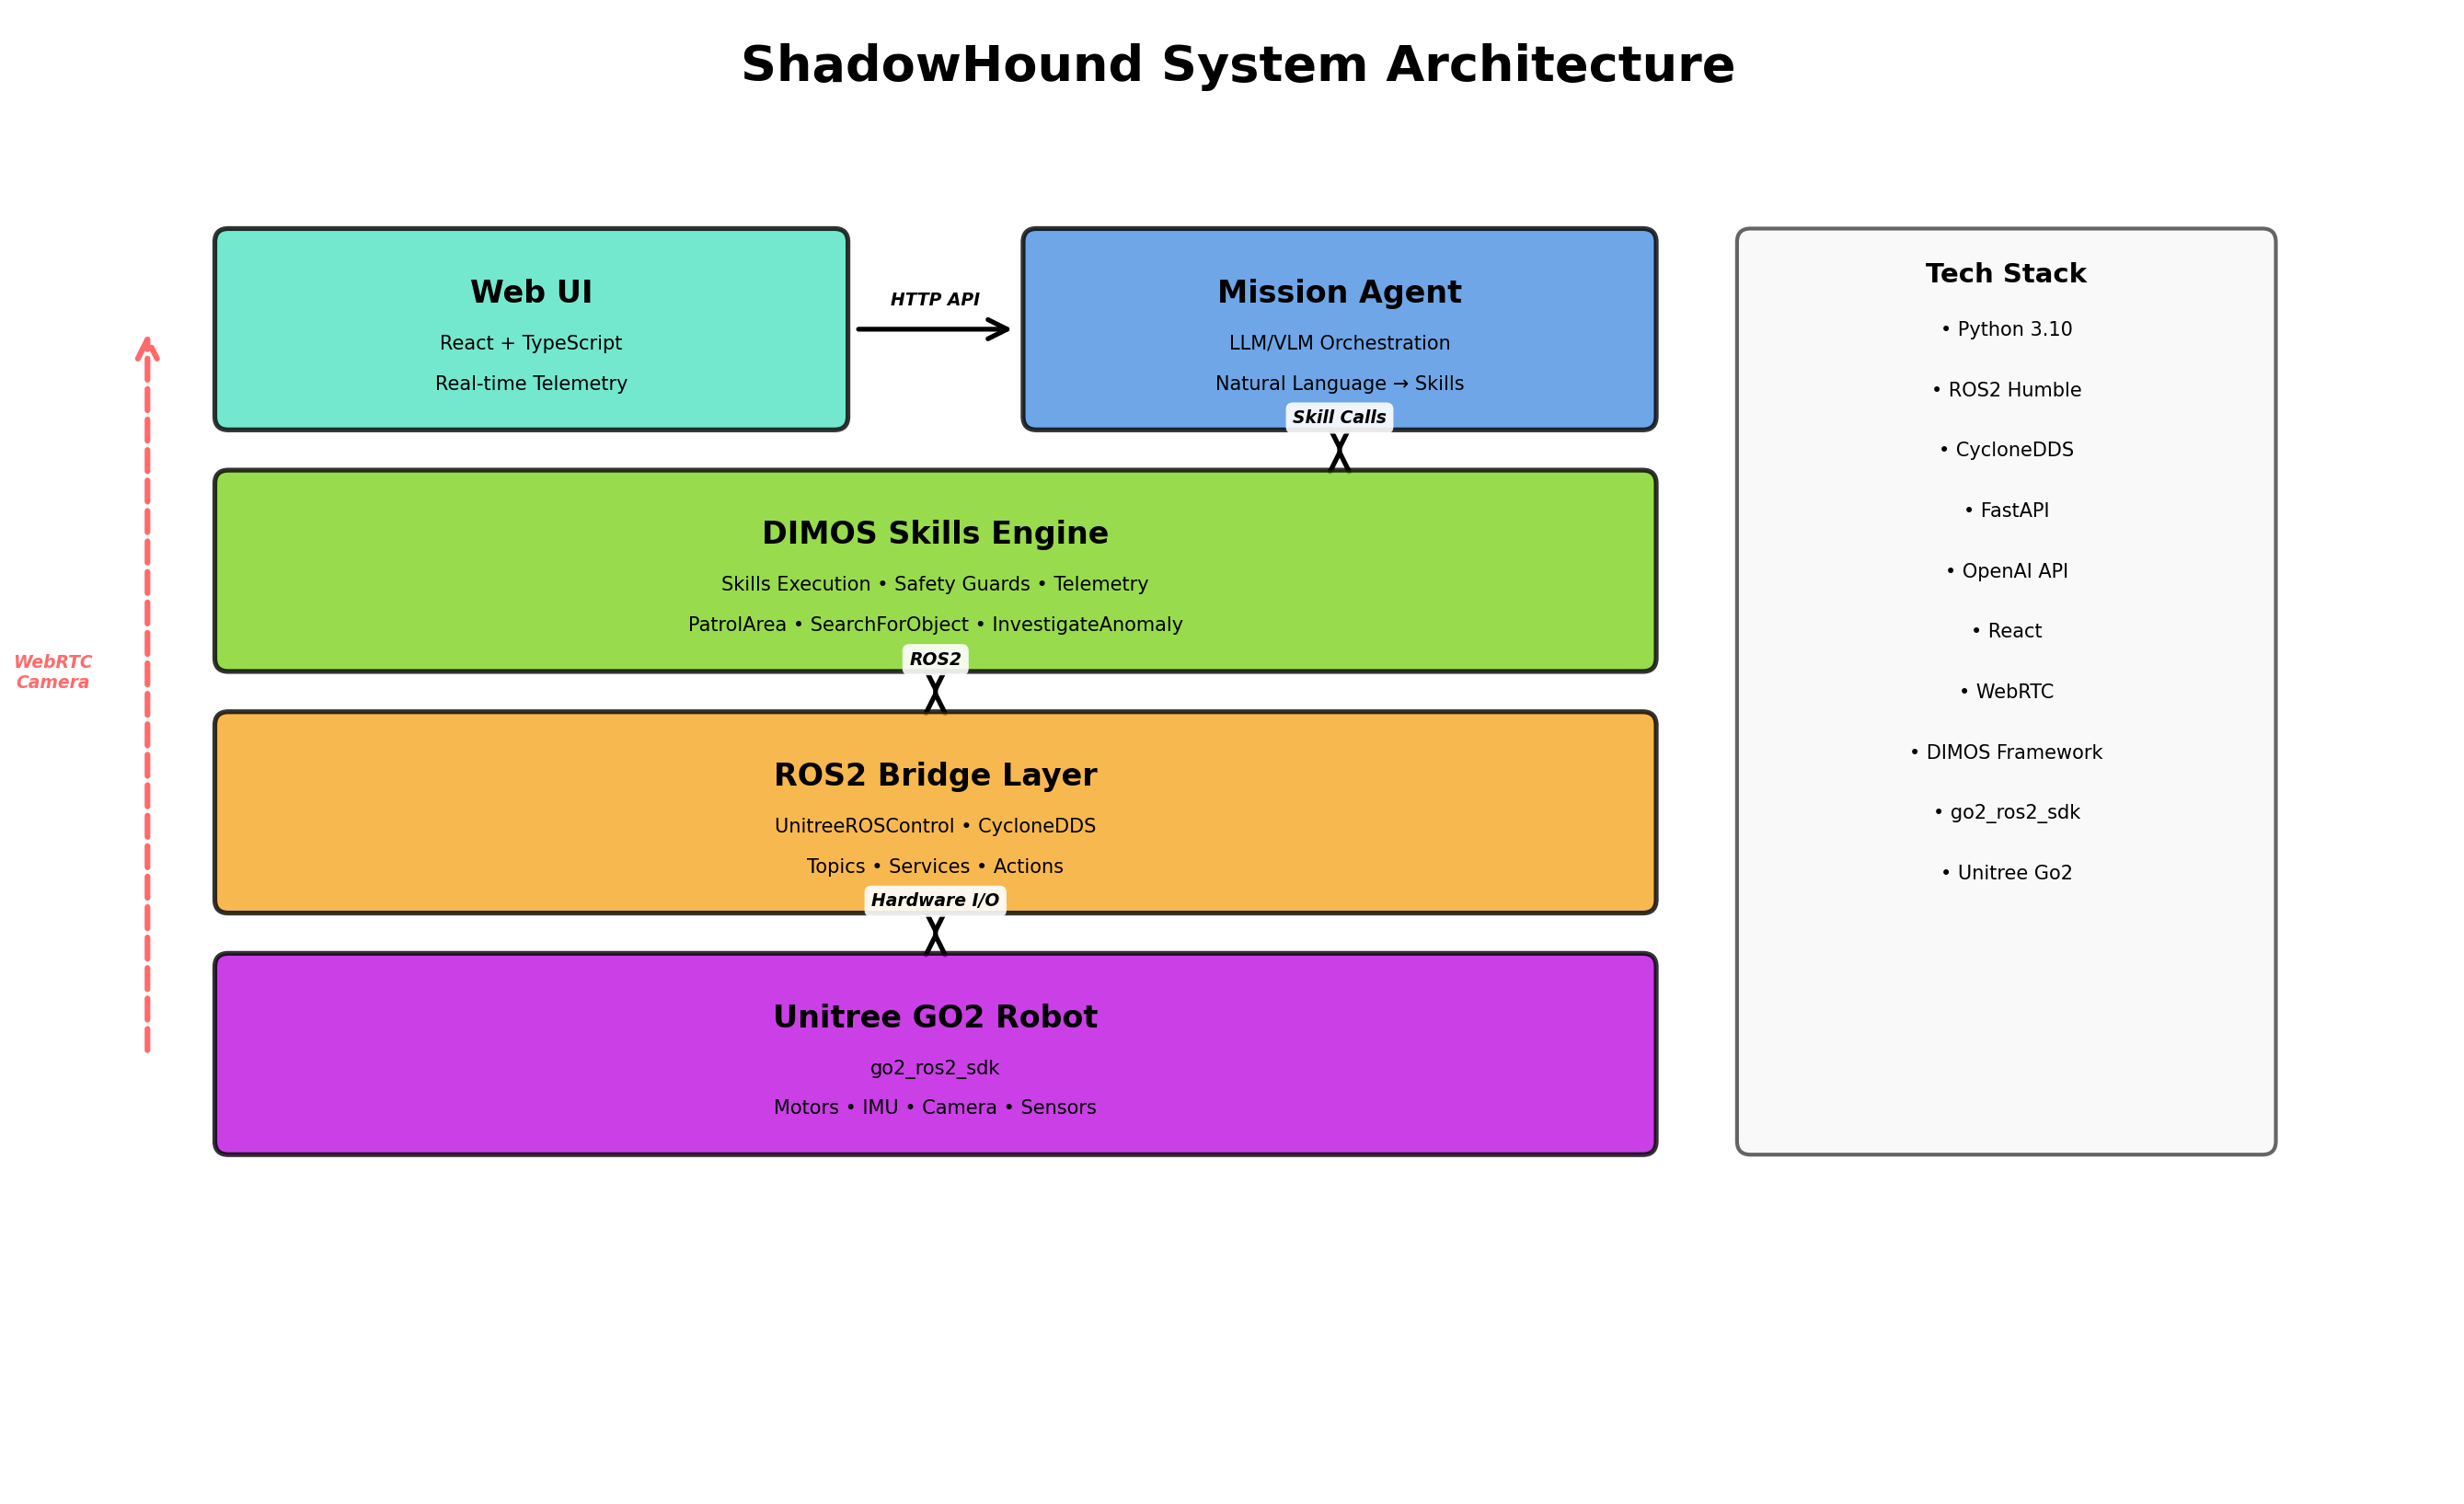Select the Python 3.10 list item

(2012, 328)
